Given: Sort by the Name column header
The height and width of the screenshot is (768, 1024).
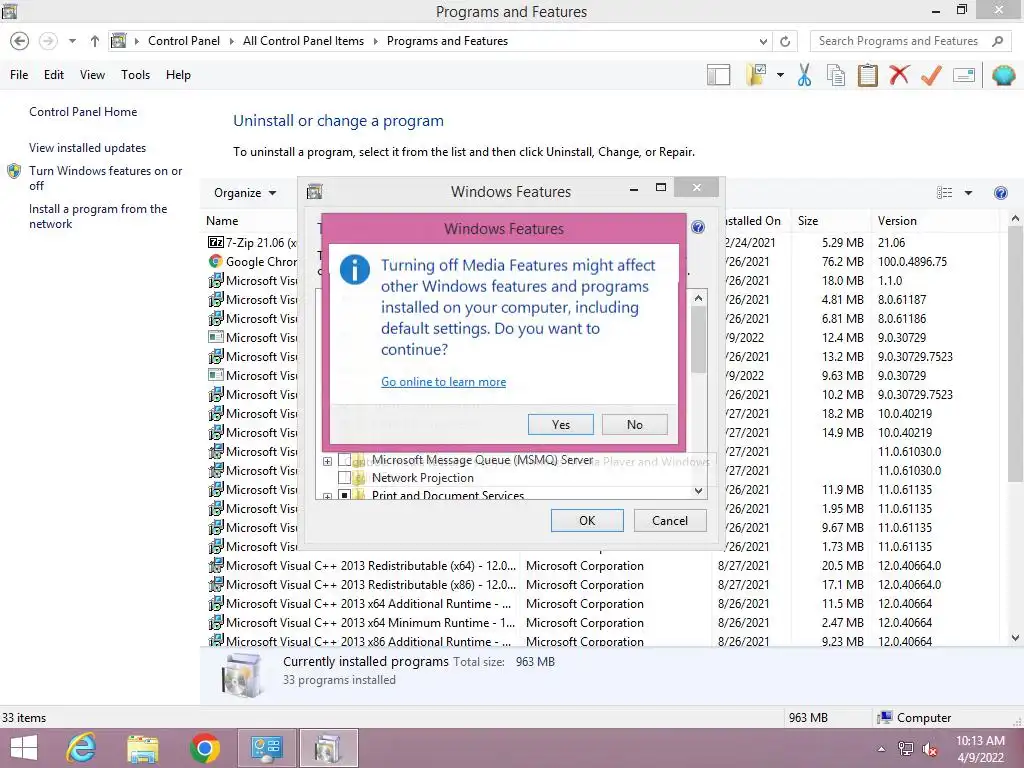Looking at the screenshot, I should (222, 221).
